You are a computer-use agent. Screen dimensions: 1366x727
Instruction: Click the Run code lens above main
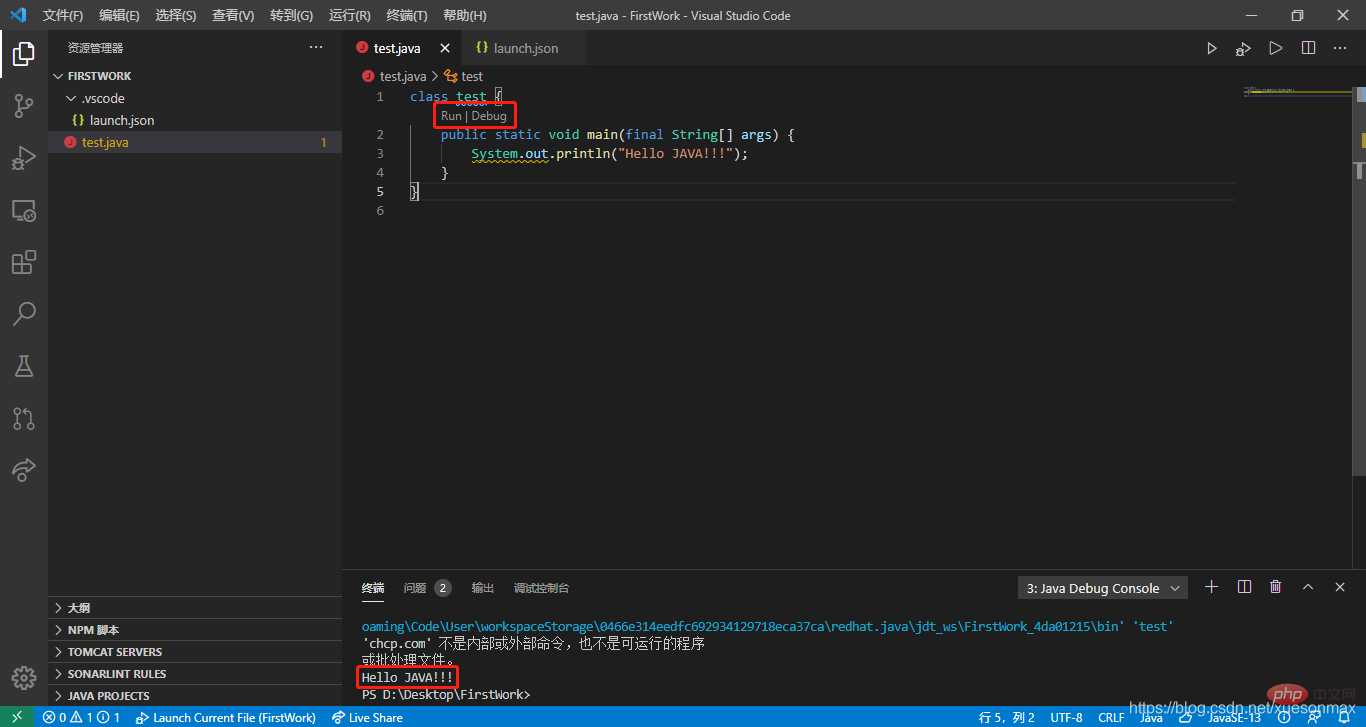(x=451, y=116)
